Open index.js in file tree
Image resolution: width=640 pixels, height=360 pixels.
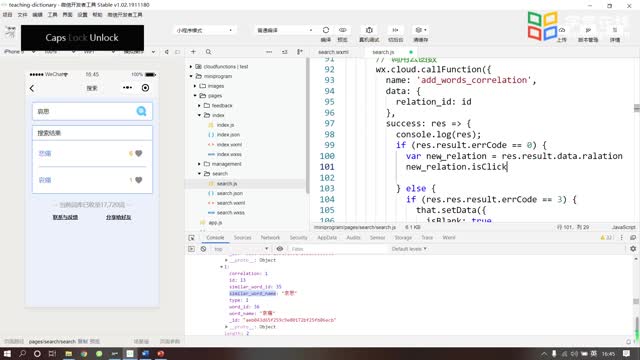pyautogui.click(x=225, y=125)
